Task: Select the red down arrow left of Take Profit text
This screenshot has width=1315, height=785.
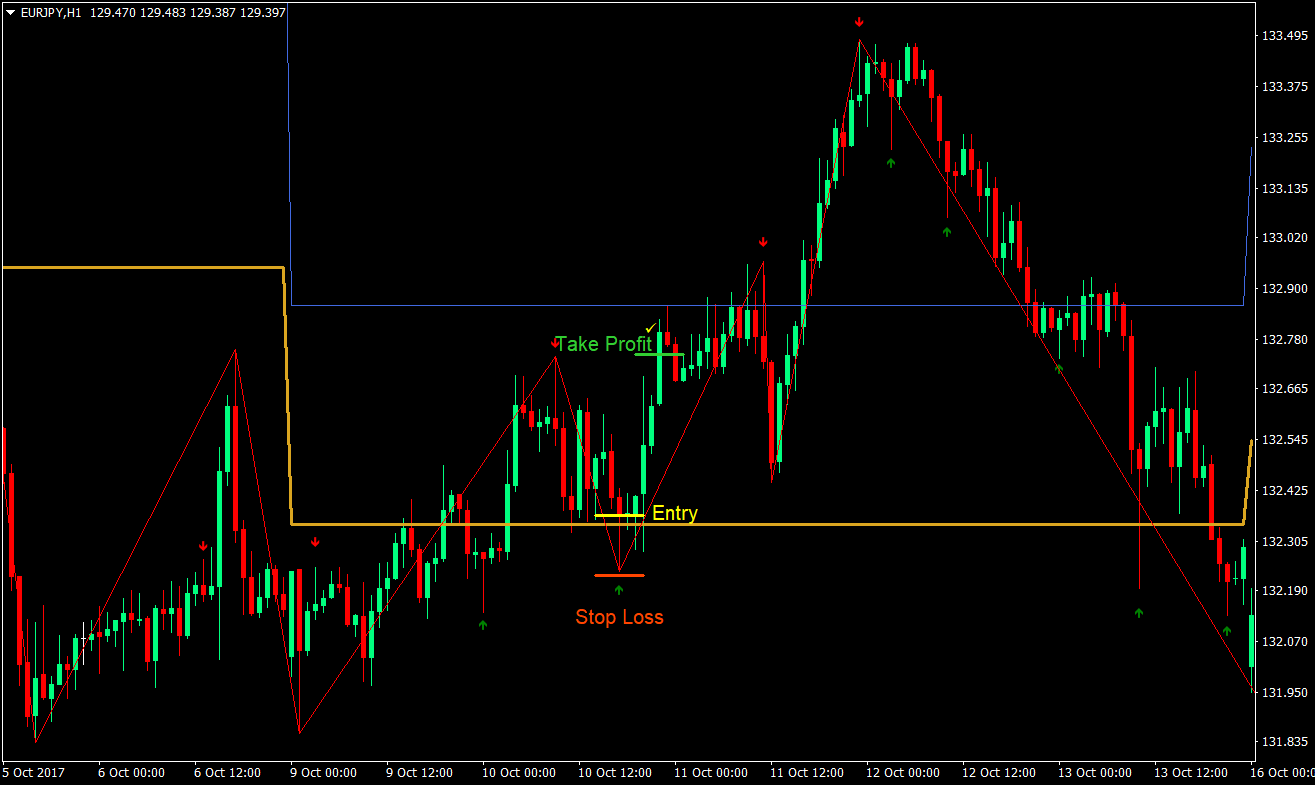Action: tap(555, 343)
